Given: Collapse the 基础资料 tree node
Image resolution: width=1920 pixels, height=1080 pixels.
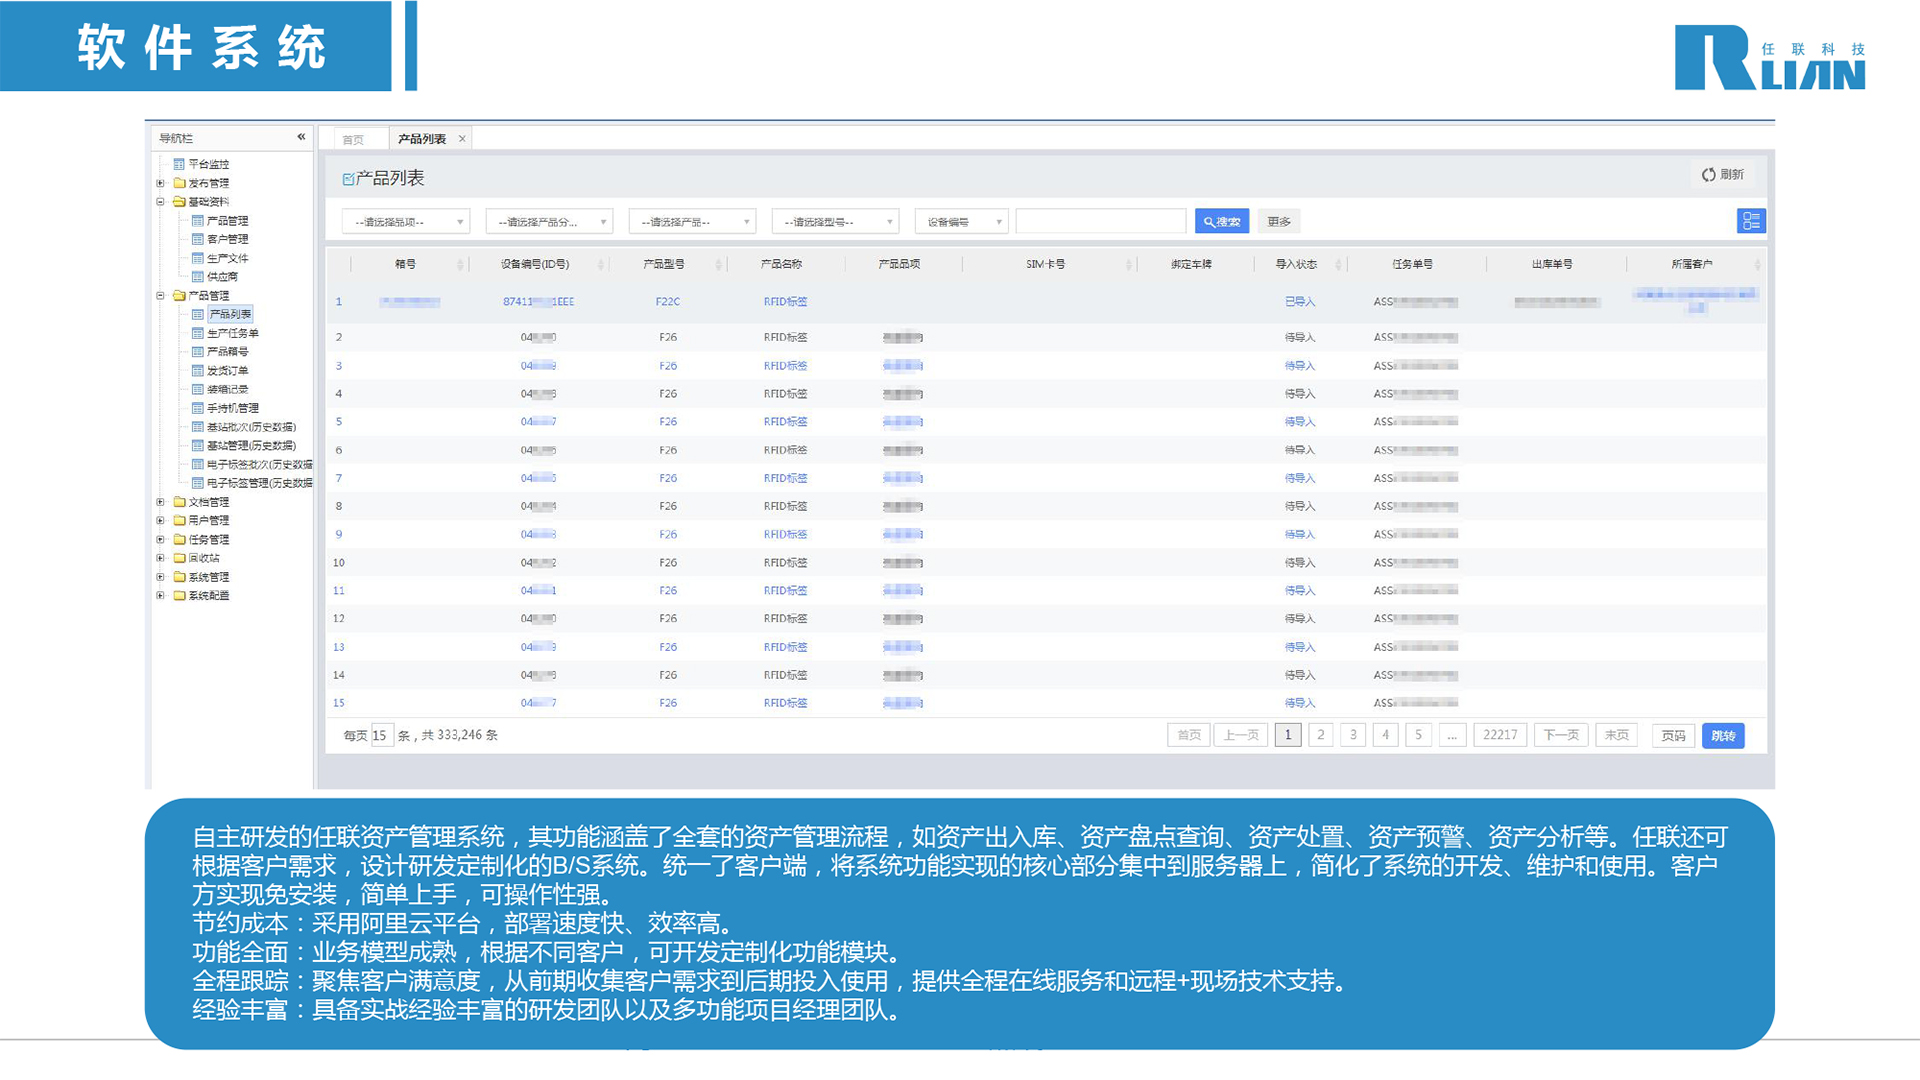Looking at the screenshot, I should point(160,202).
